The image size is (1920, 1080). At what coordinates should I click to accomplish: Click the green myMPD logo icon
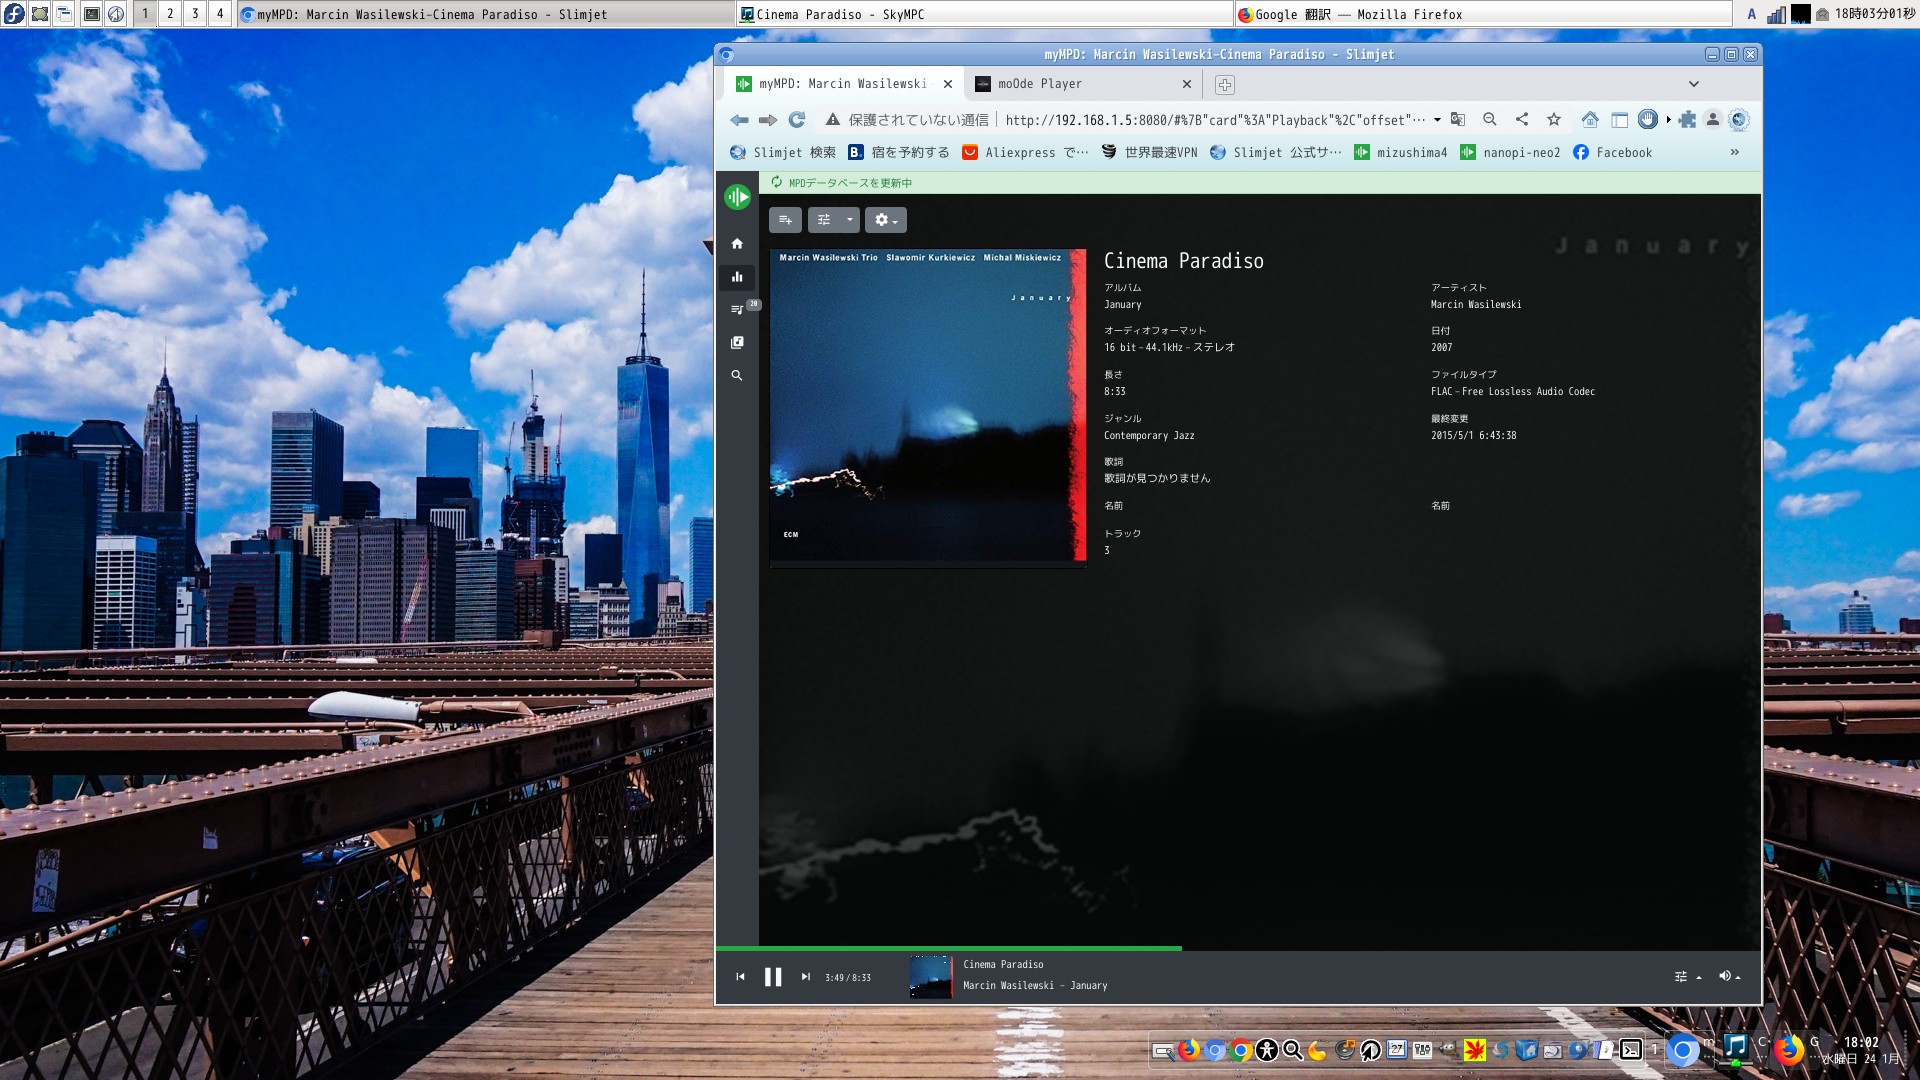click(738, 197)
